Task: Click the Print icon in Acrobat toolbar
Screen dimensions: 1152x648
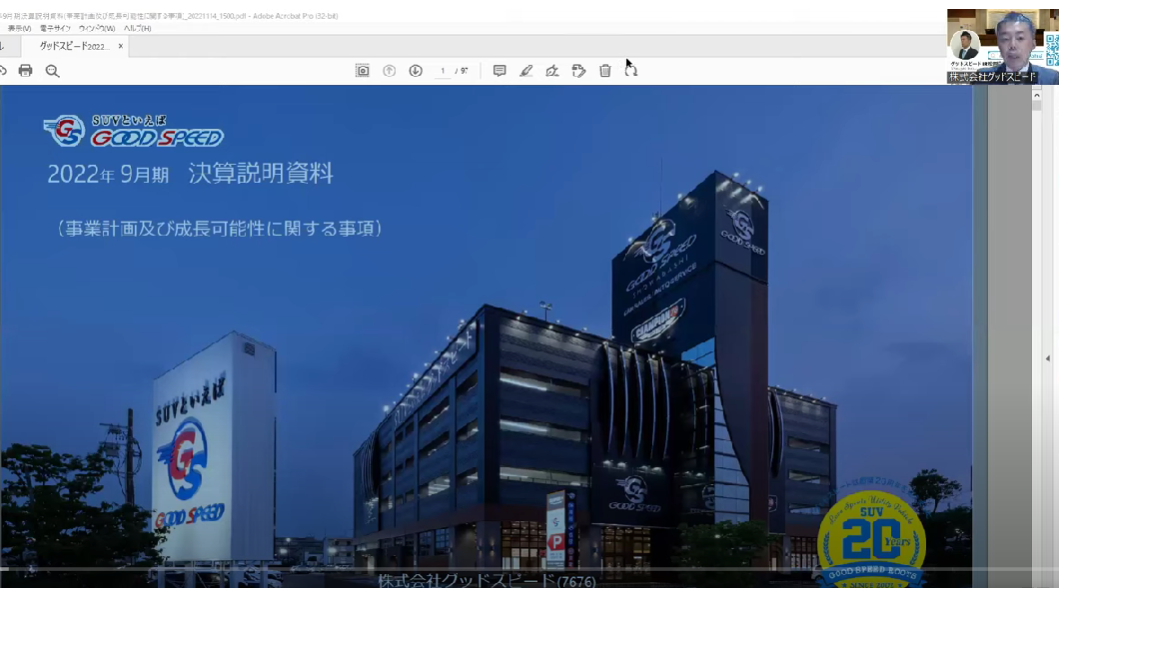Action: 26,71
